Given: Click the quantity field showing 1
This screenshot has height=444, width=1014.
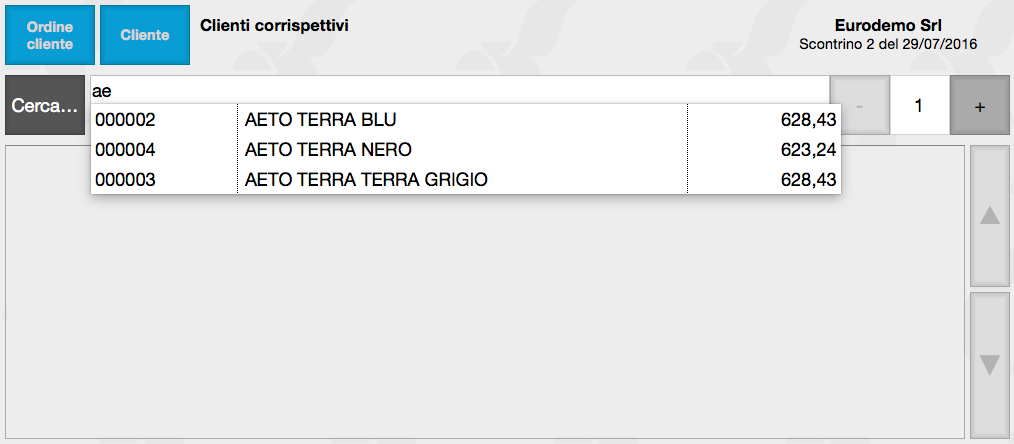Looking at the screenshot, I should coord(919,106).
